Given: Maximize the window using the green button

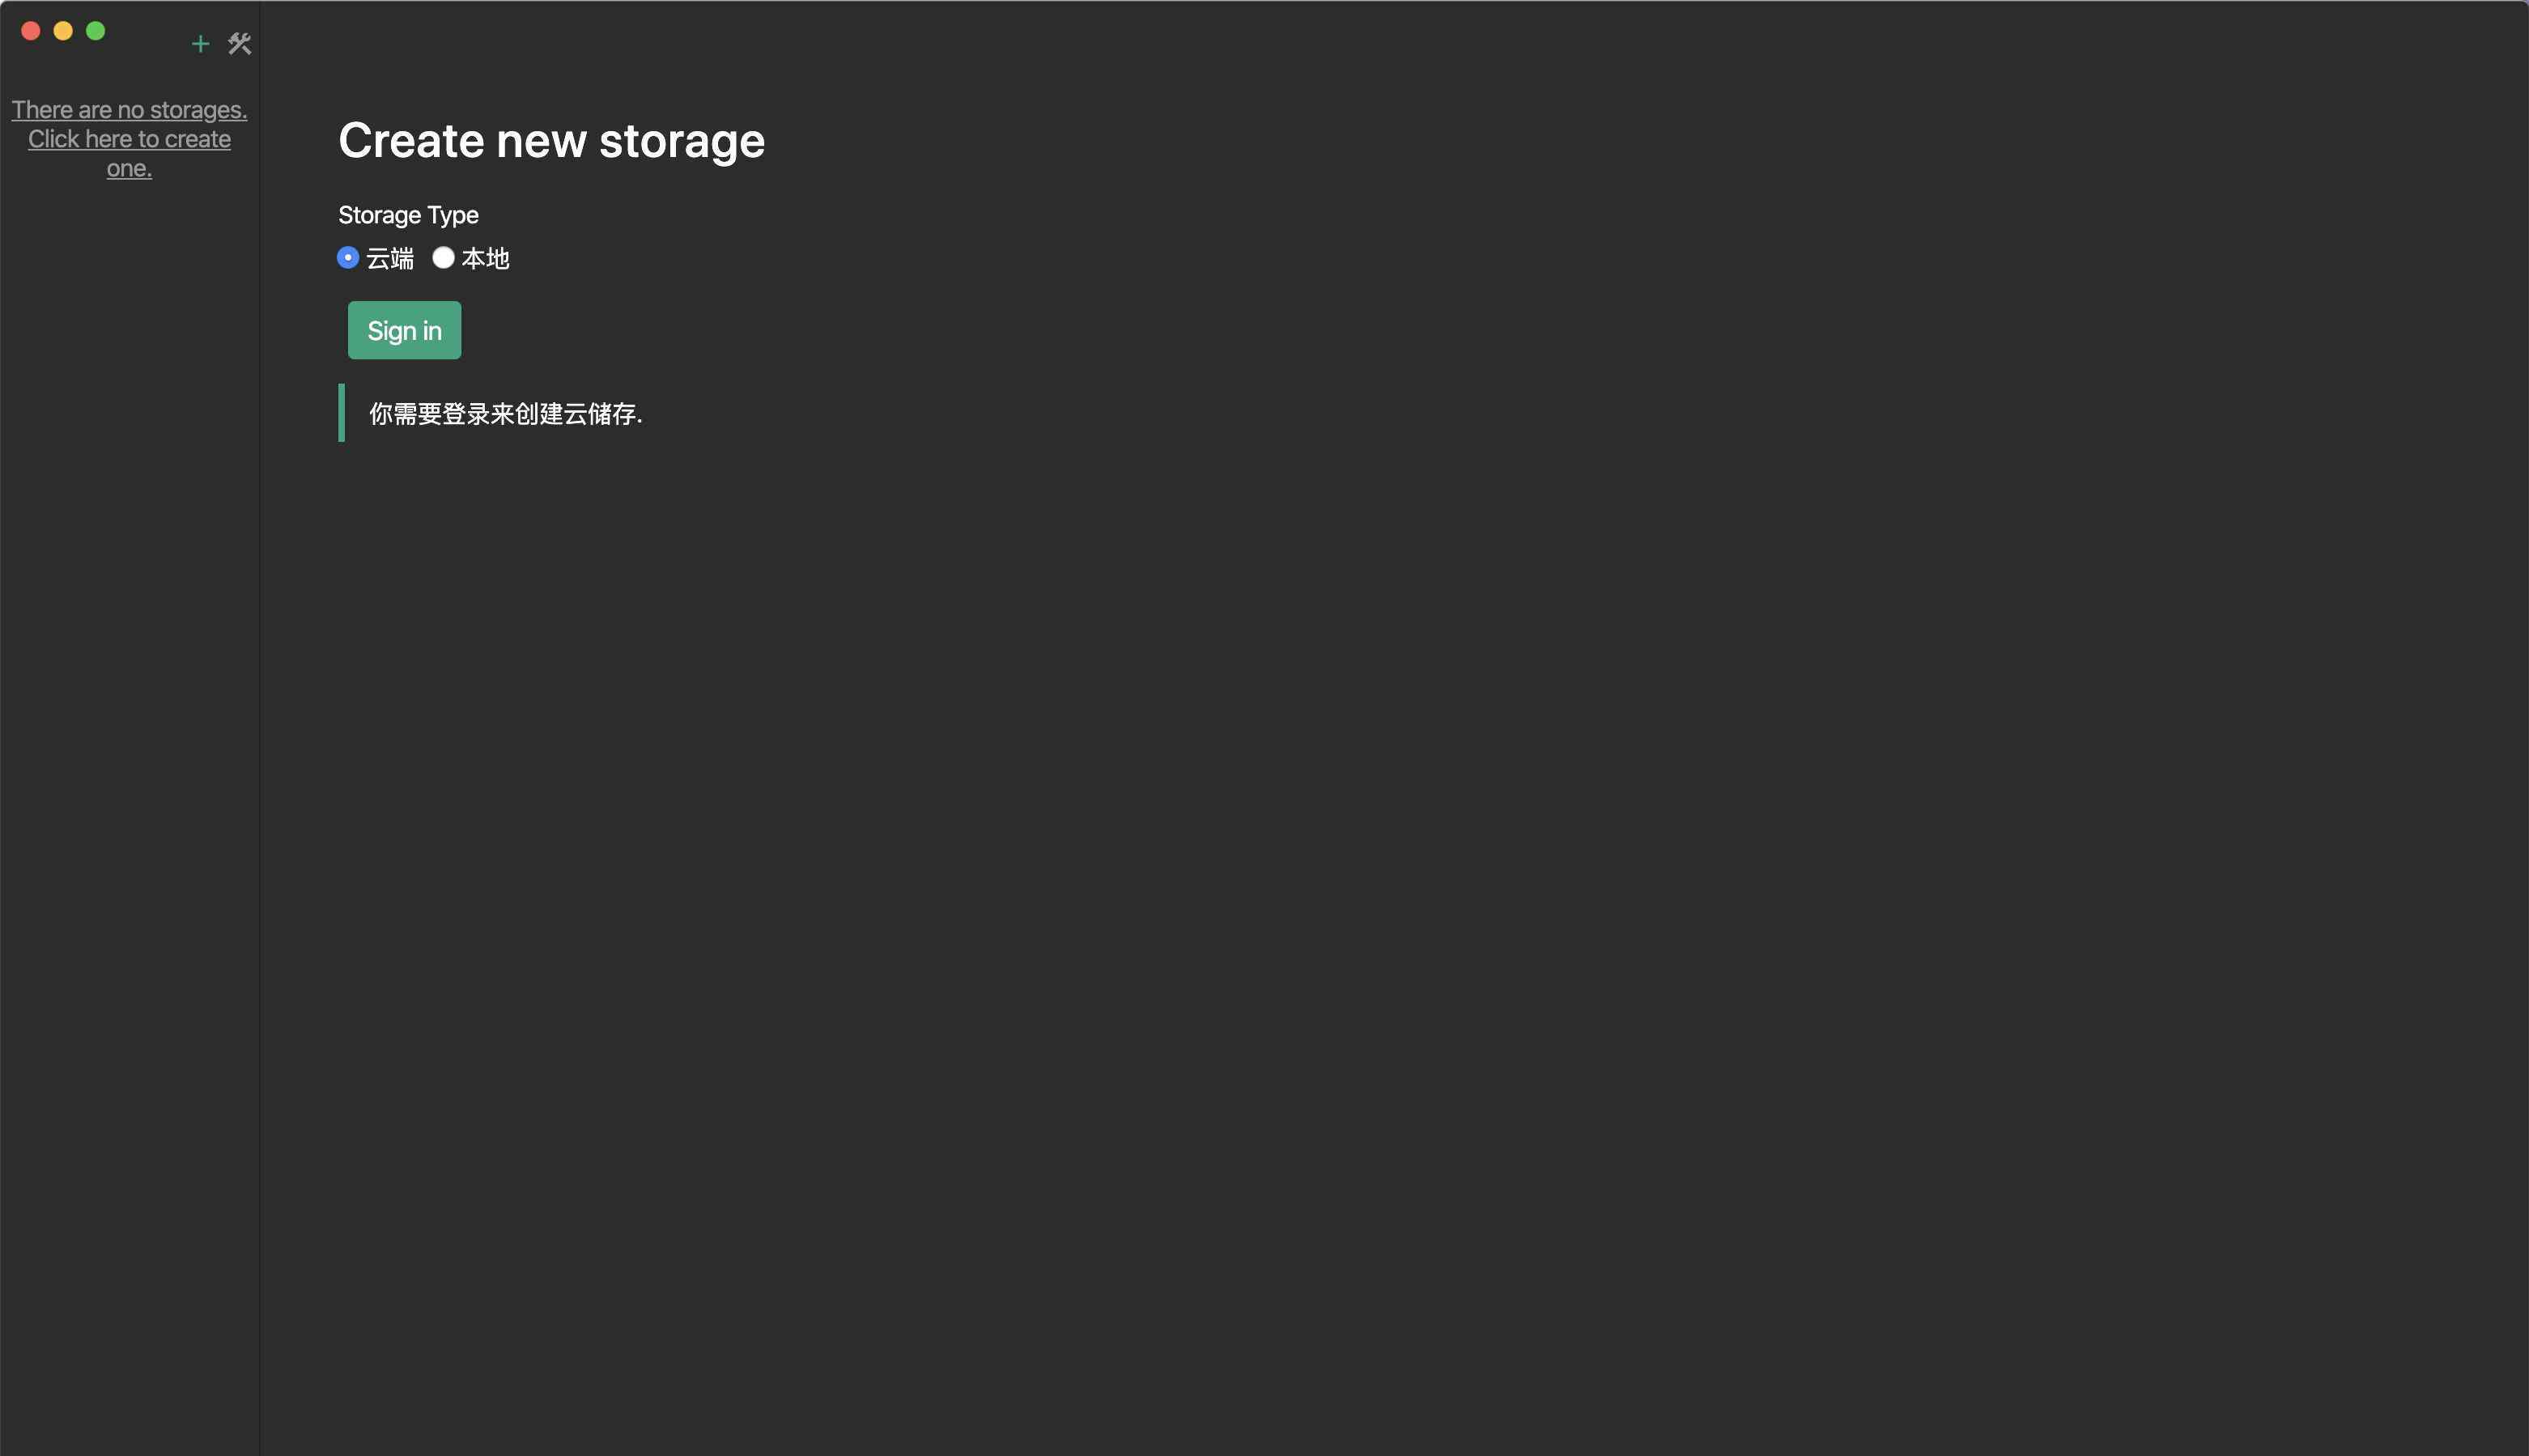Looking at the screenshot, I should click(x=95, y=31).
